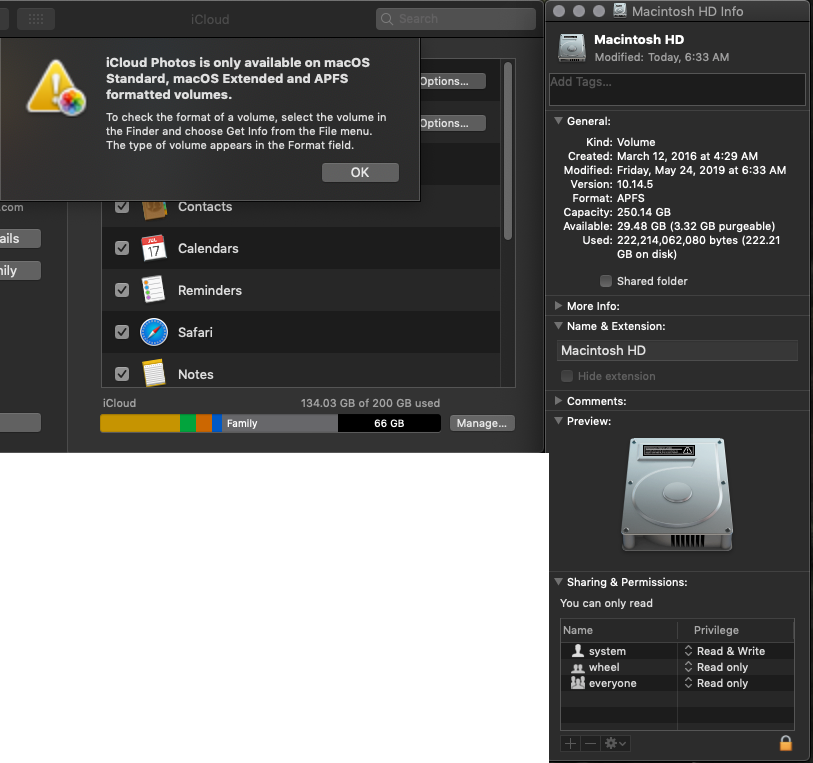Uncheck the Safari checkbox
This screenshot has width=813, height=763.
pyautogui.click(x=122, y=332)
